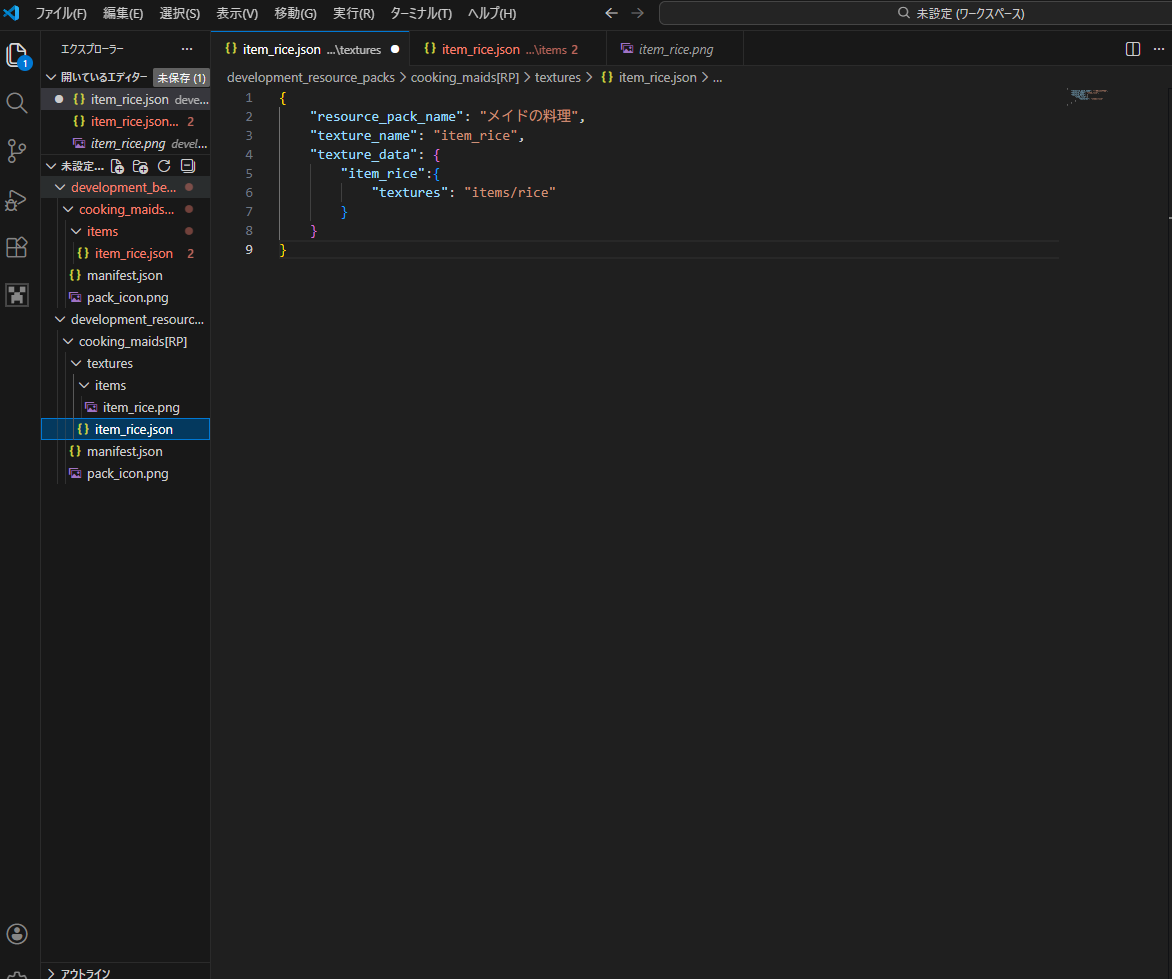Viewport: 1172px width, 979px height.
Task: Click the go back navigation arrow
Action: tap(611, 13)
